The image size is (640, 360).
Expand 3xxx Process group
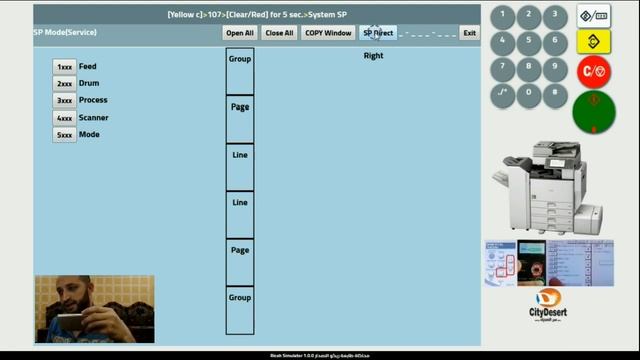click(64, 100)
